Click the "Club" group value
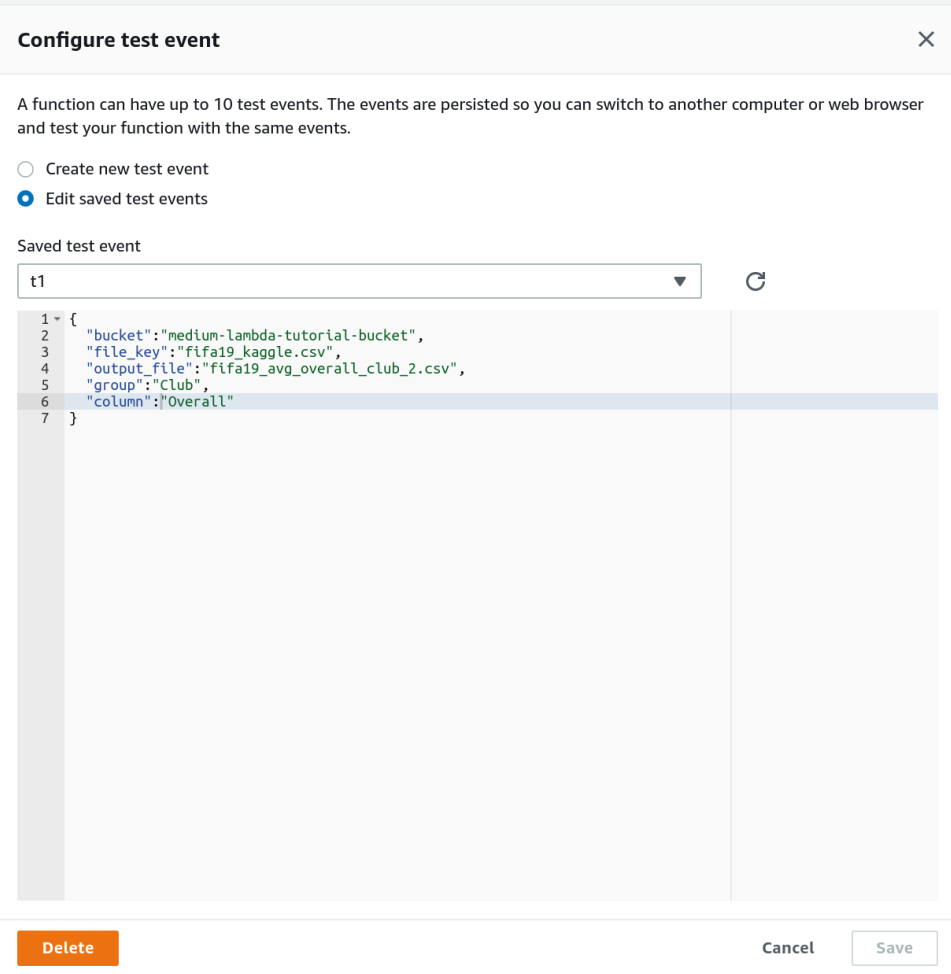Screen dimensions: 951x974 [x=176, y=385]
